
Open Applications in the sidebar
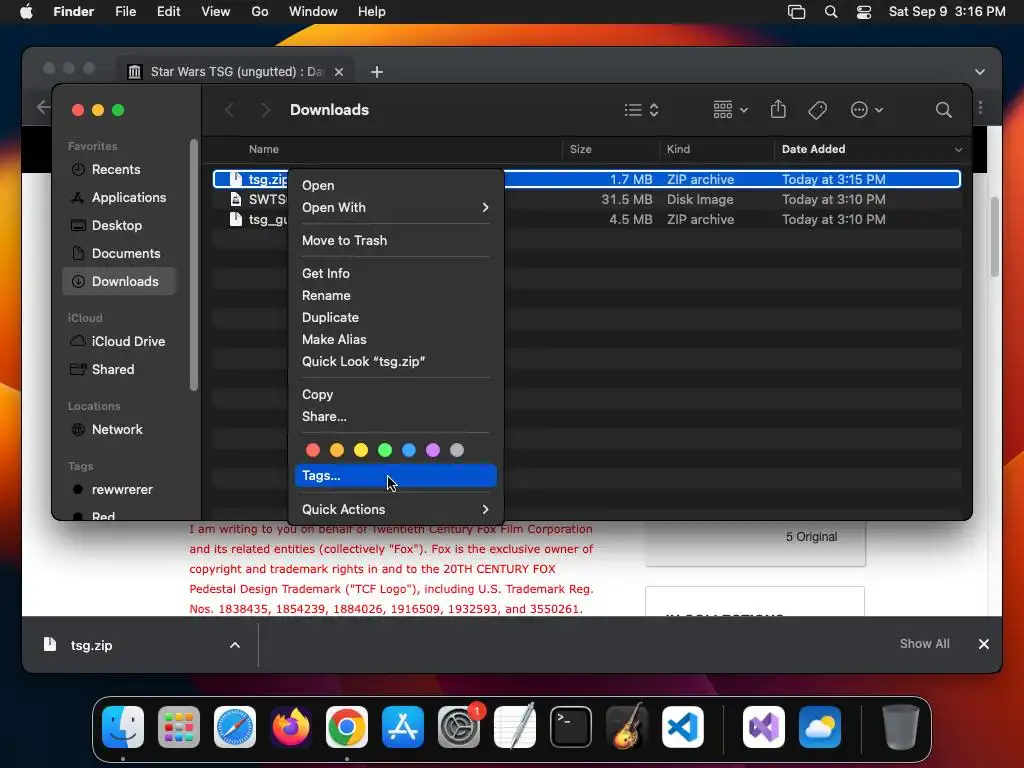click(x=119, y=198)
